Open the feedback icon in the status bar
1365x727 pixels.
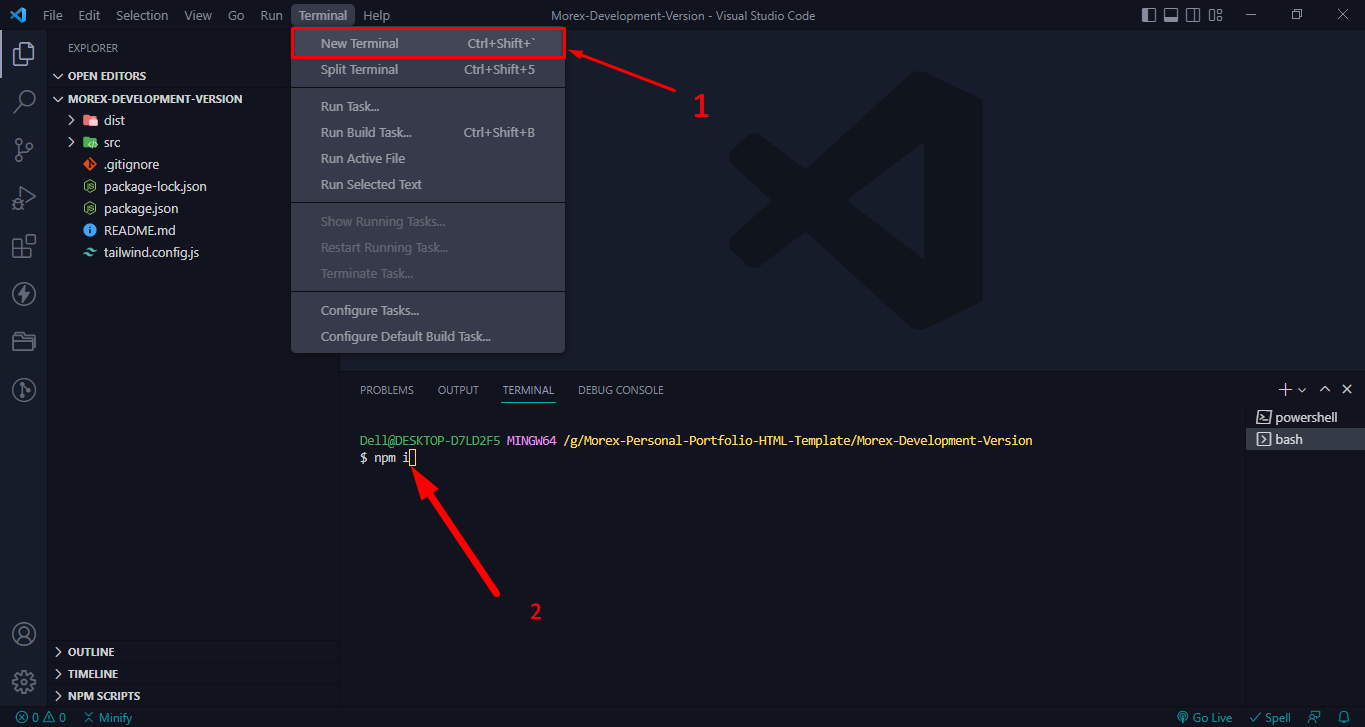click(1315, 717)
